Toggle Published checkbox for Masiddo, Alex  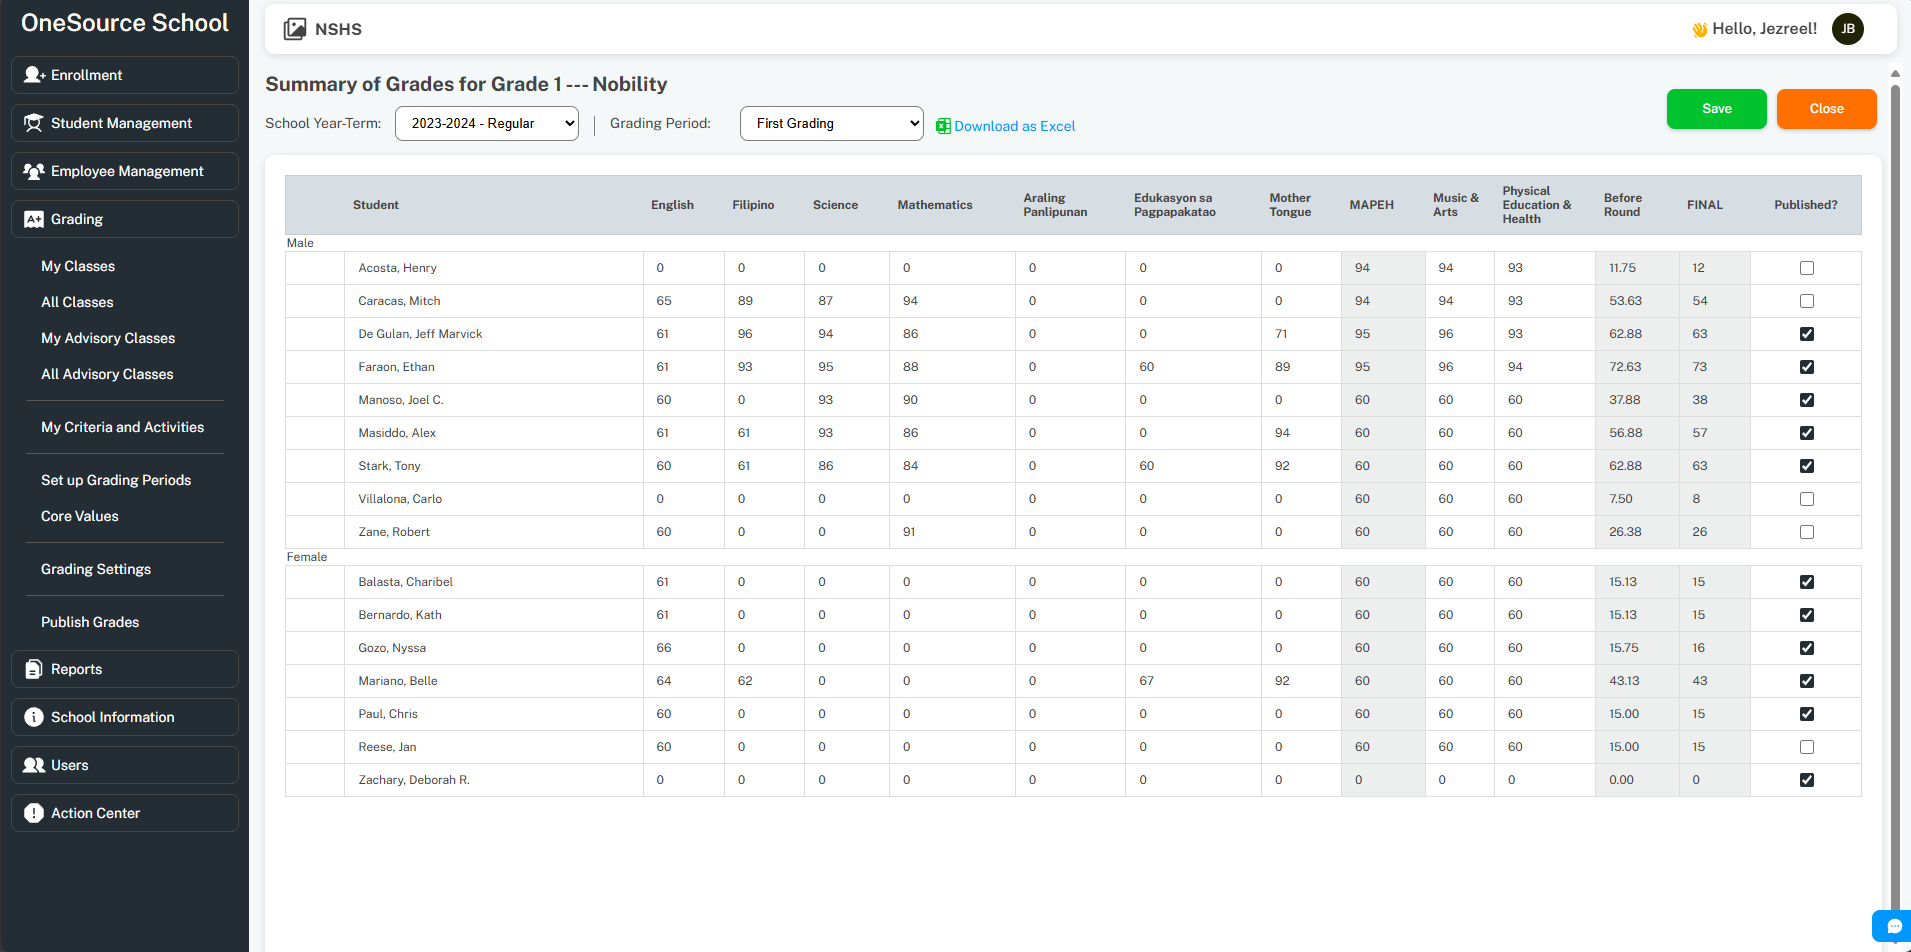coord(1806,433)
